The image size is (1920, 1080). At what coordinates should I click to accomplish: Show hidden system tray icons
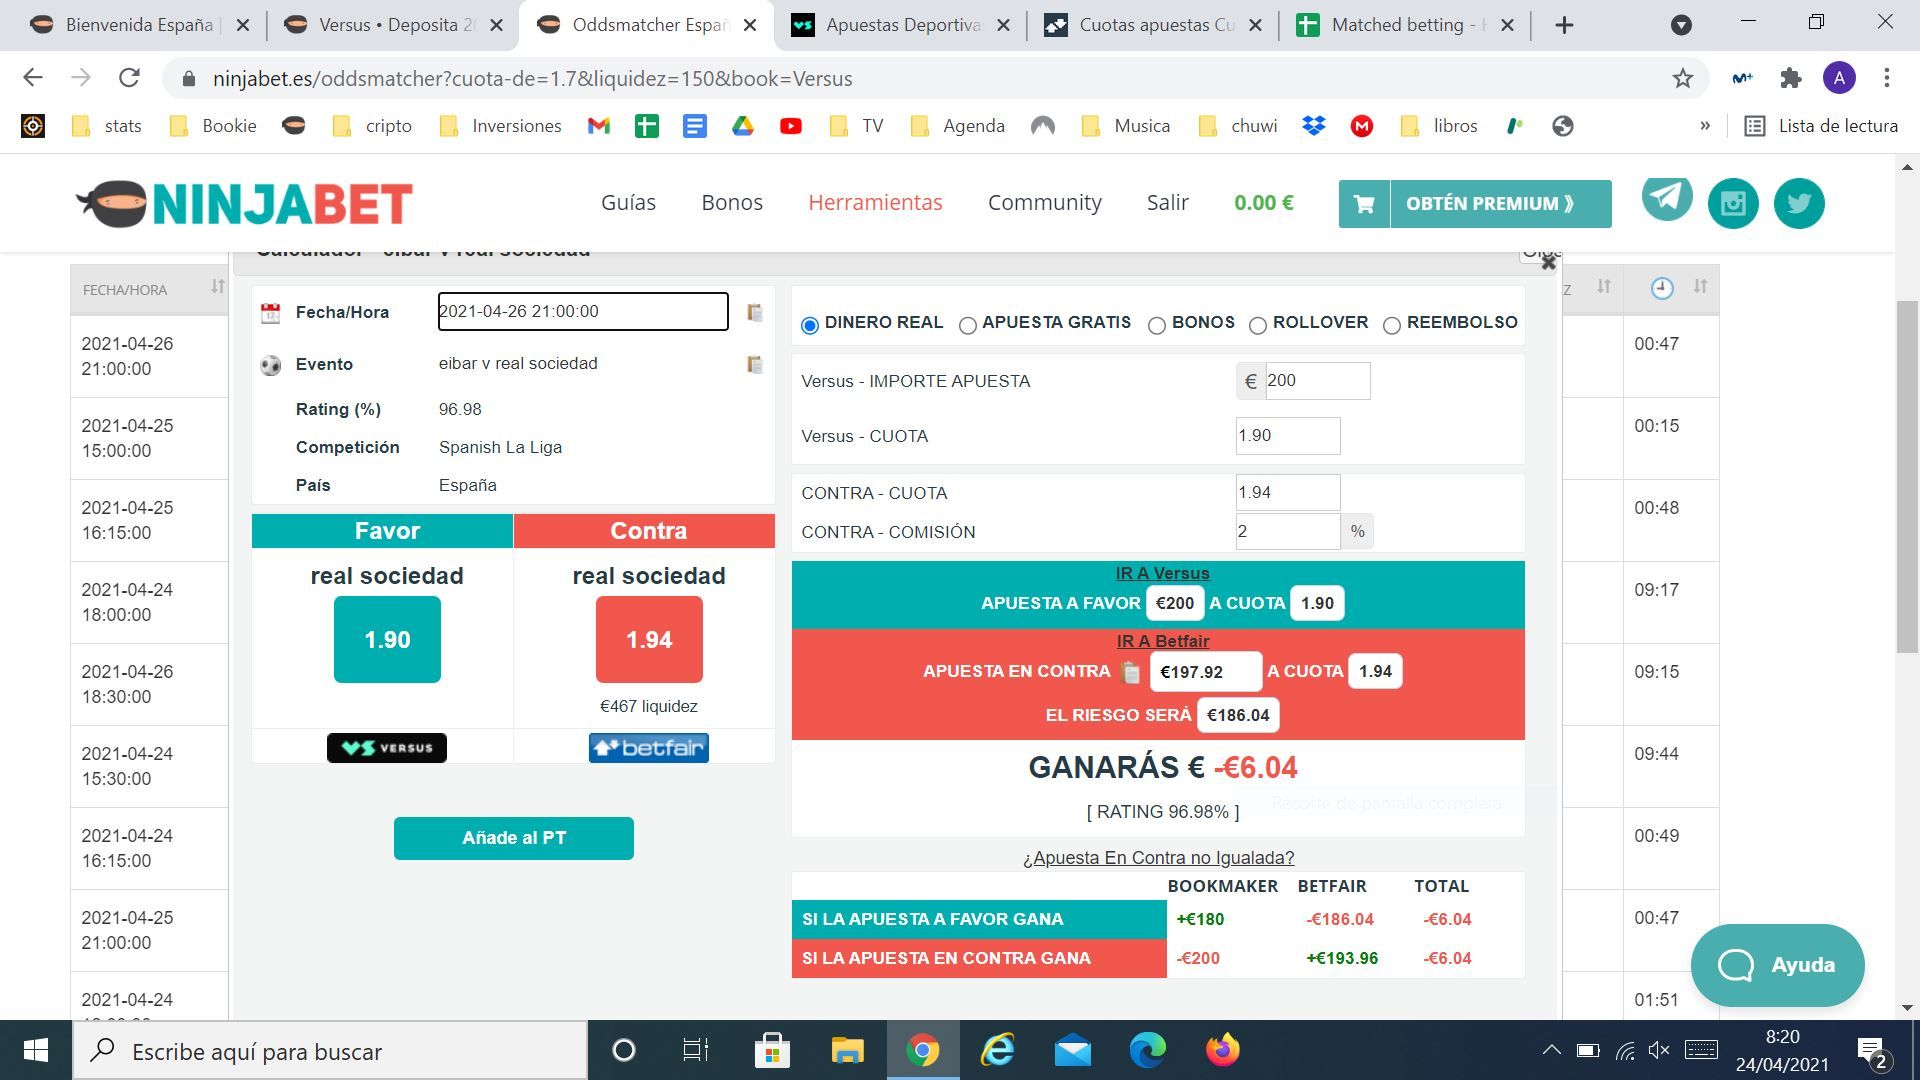coord(1551,1050)
